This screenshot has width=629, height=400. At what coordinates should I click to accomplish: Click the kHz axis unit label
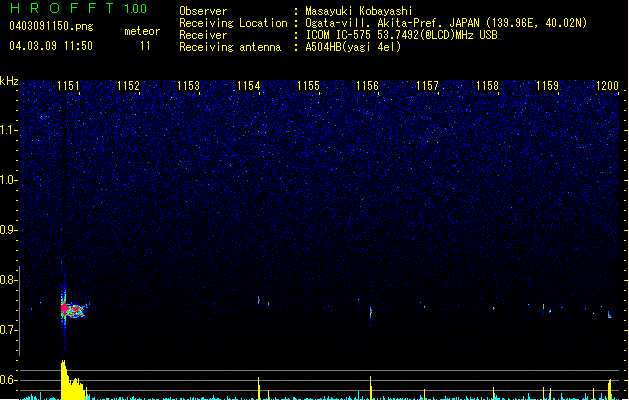click(9, 81)
